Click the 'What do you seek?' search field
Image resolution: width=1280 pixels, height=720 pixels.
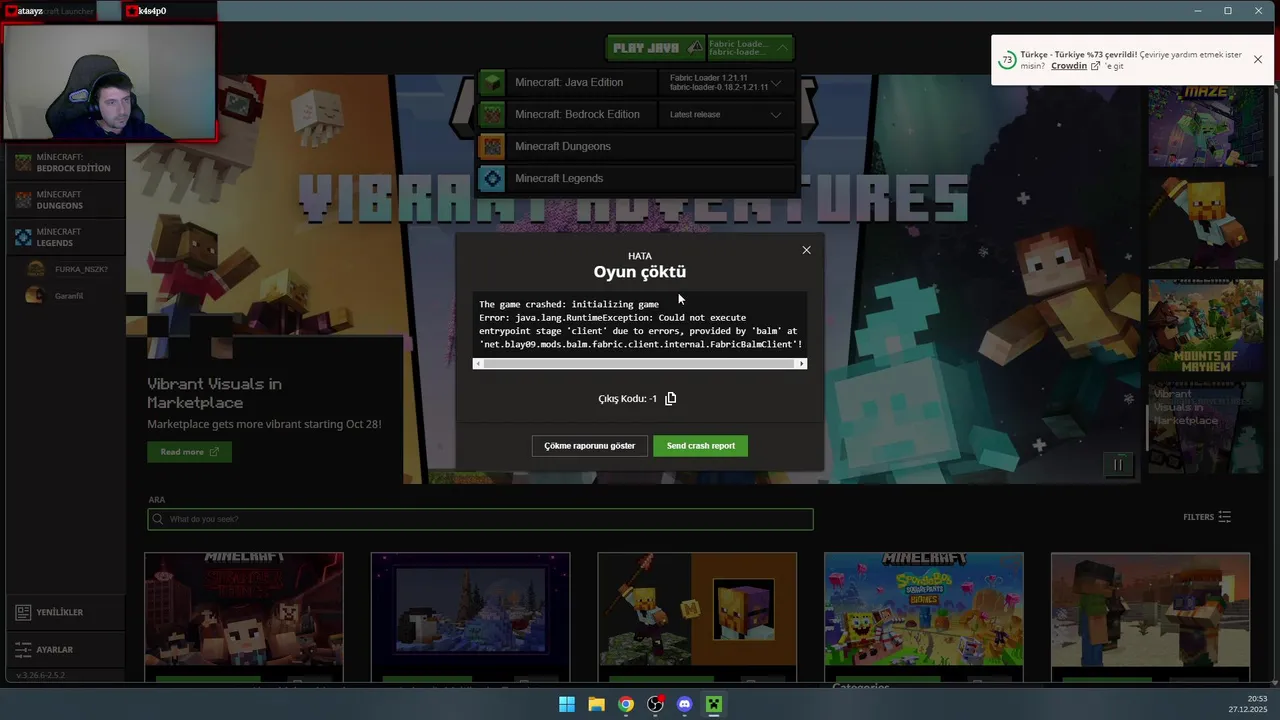point(480,519)
